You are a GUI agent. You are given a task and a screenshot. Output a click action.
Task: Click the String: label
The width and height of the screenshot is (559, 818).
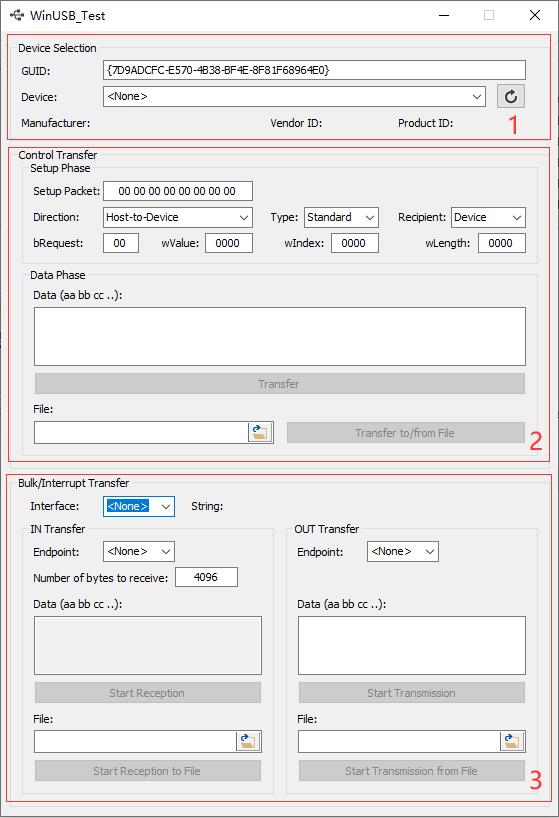(207, 507)
